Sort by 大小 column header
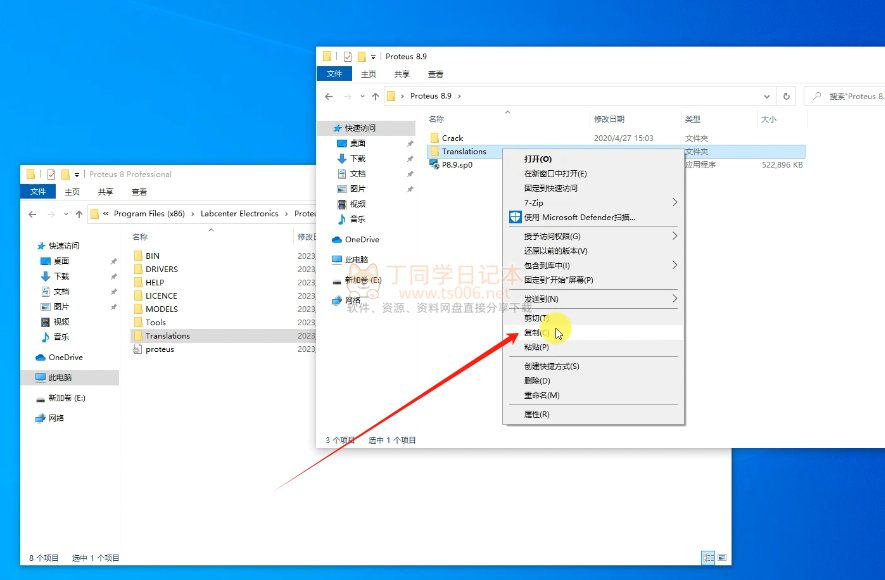 769,119
